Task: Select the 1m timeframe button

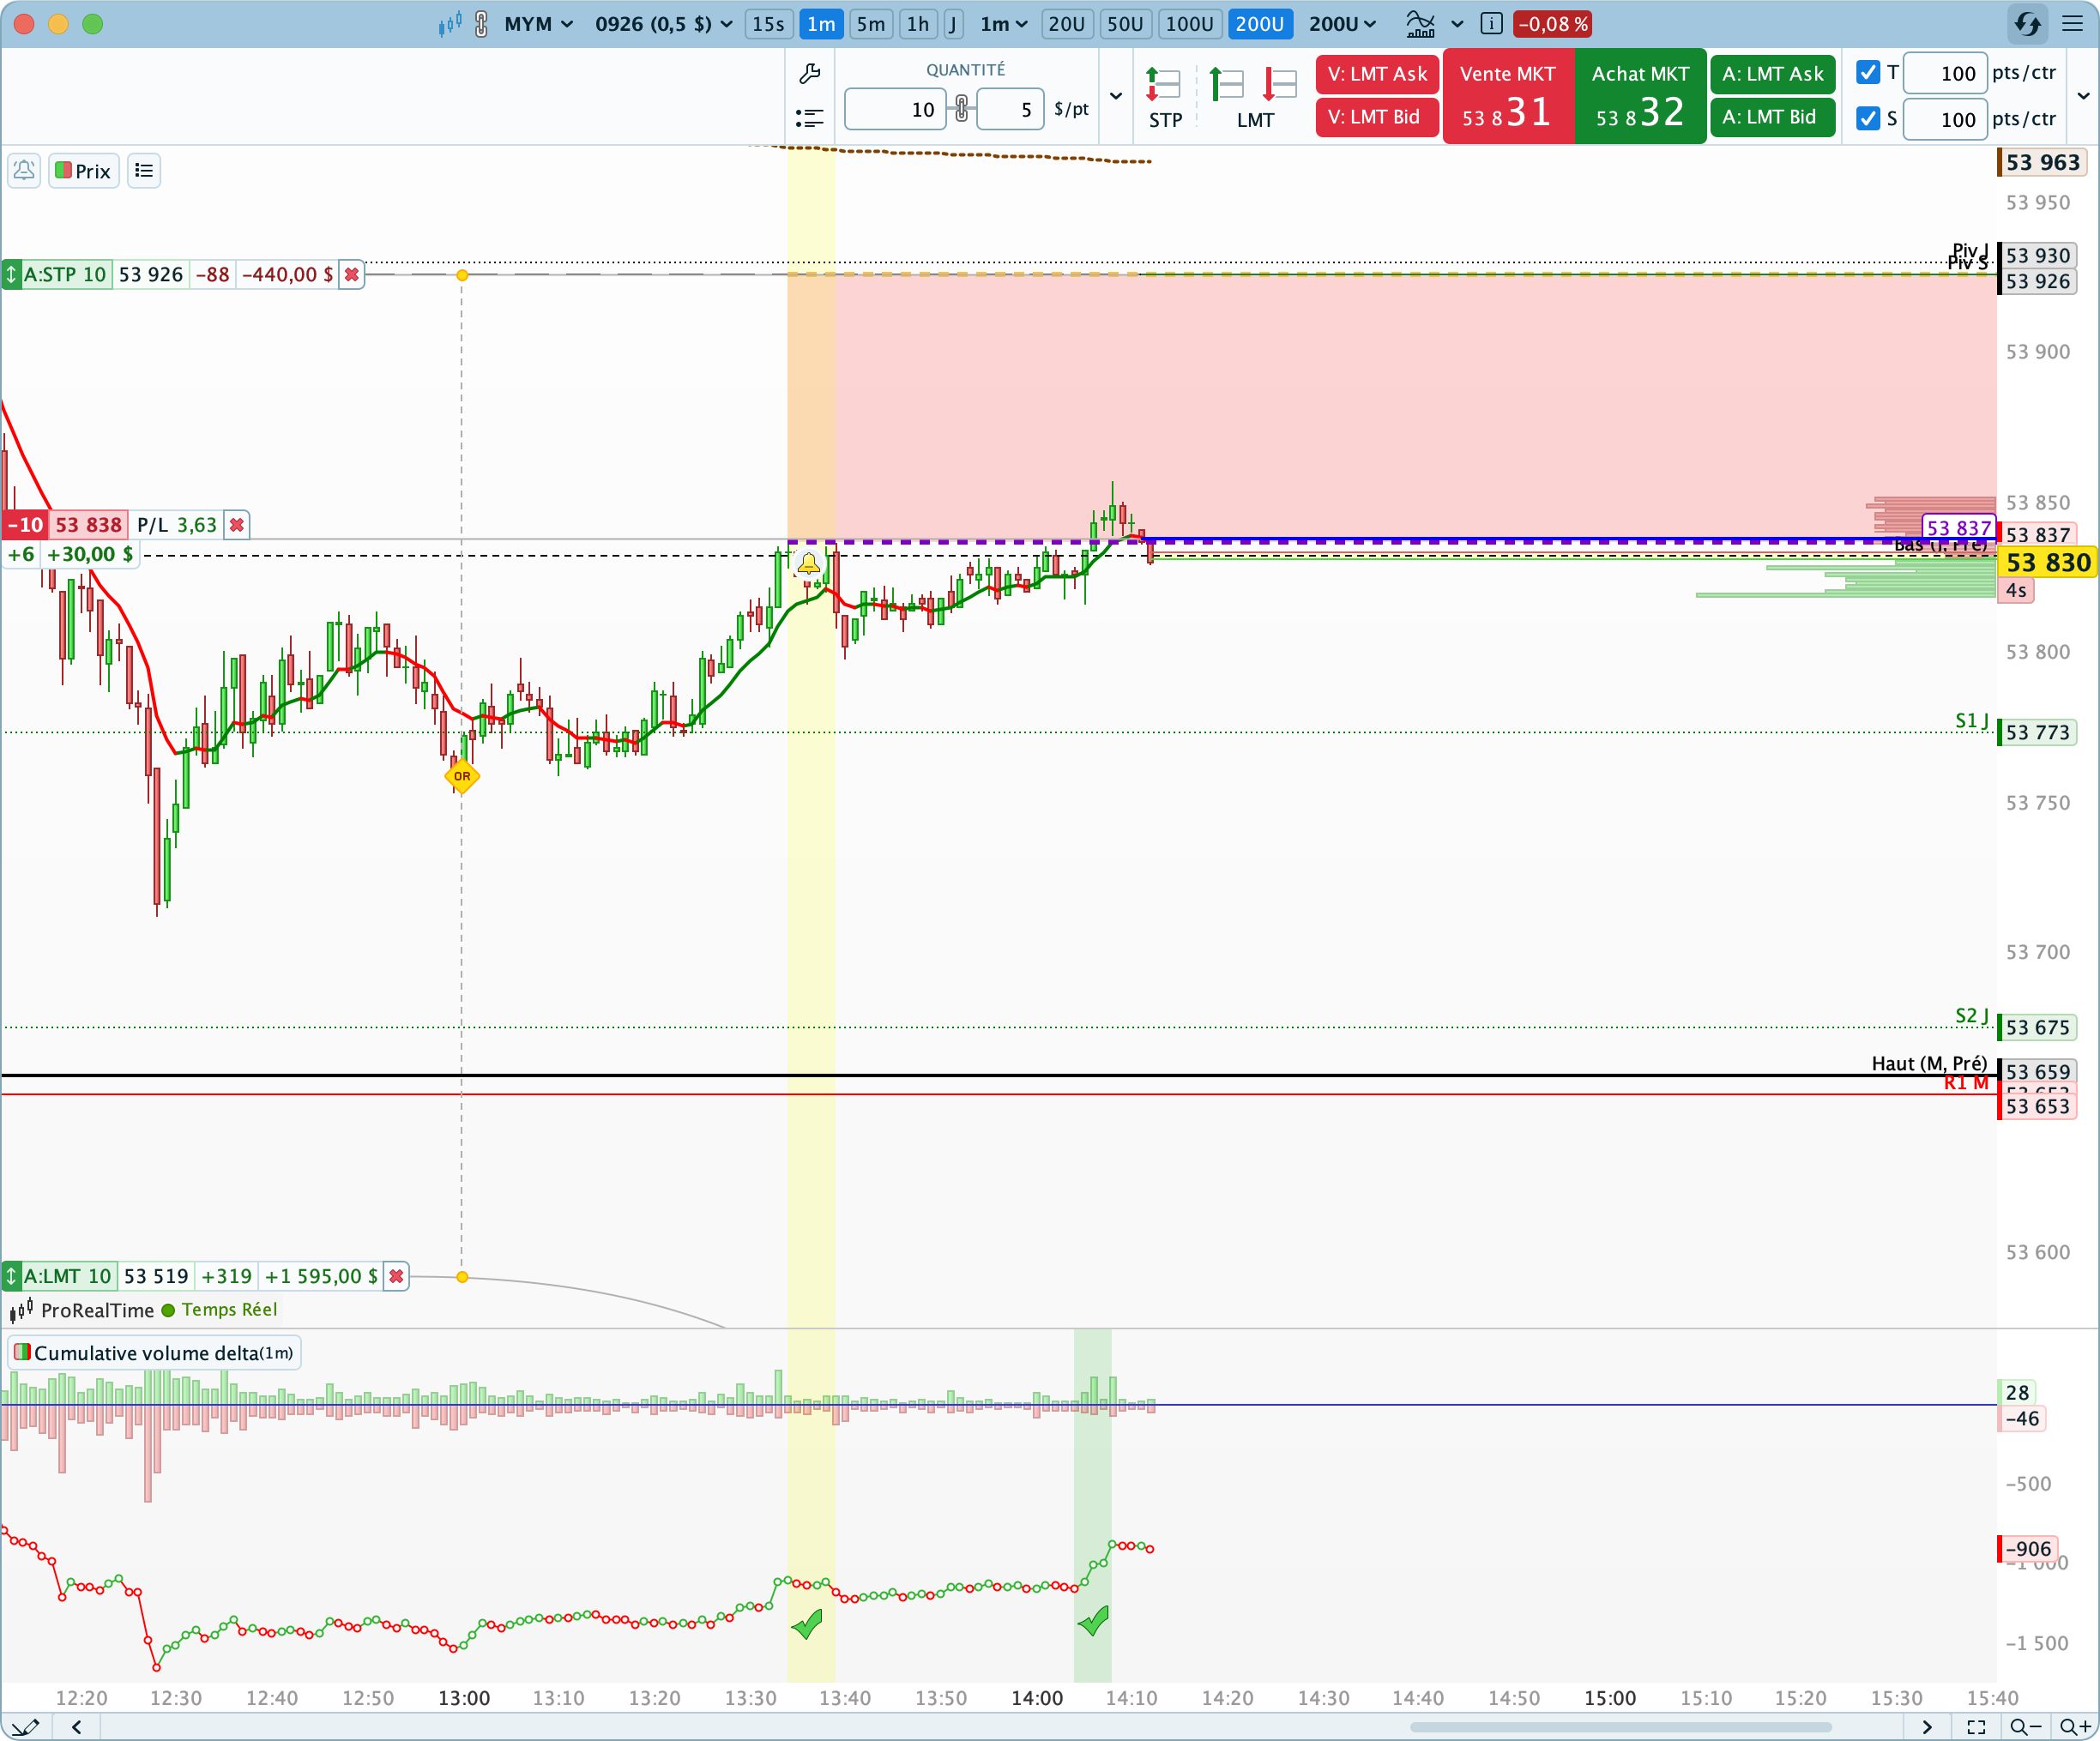Action: [821, 24]
